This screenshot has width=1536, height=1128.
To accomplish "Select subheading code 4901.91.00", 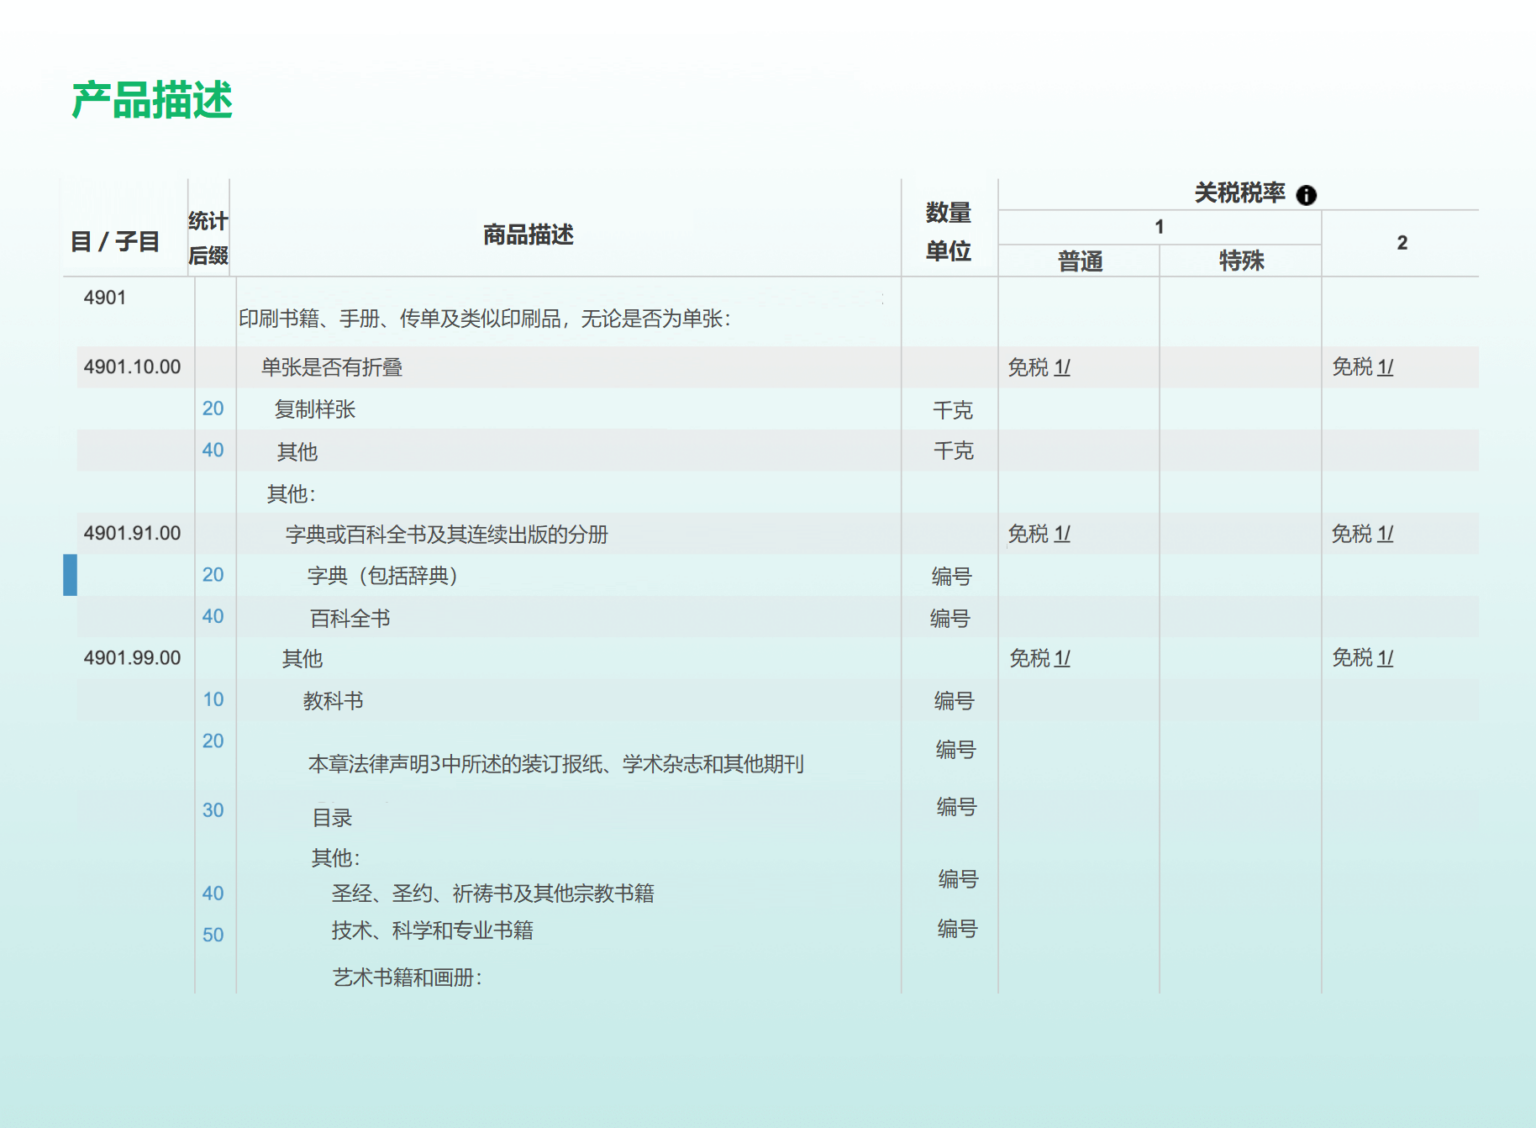I will click(132, 533).
